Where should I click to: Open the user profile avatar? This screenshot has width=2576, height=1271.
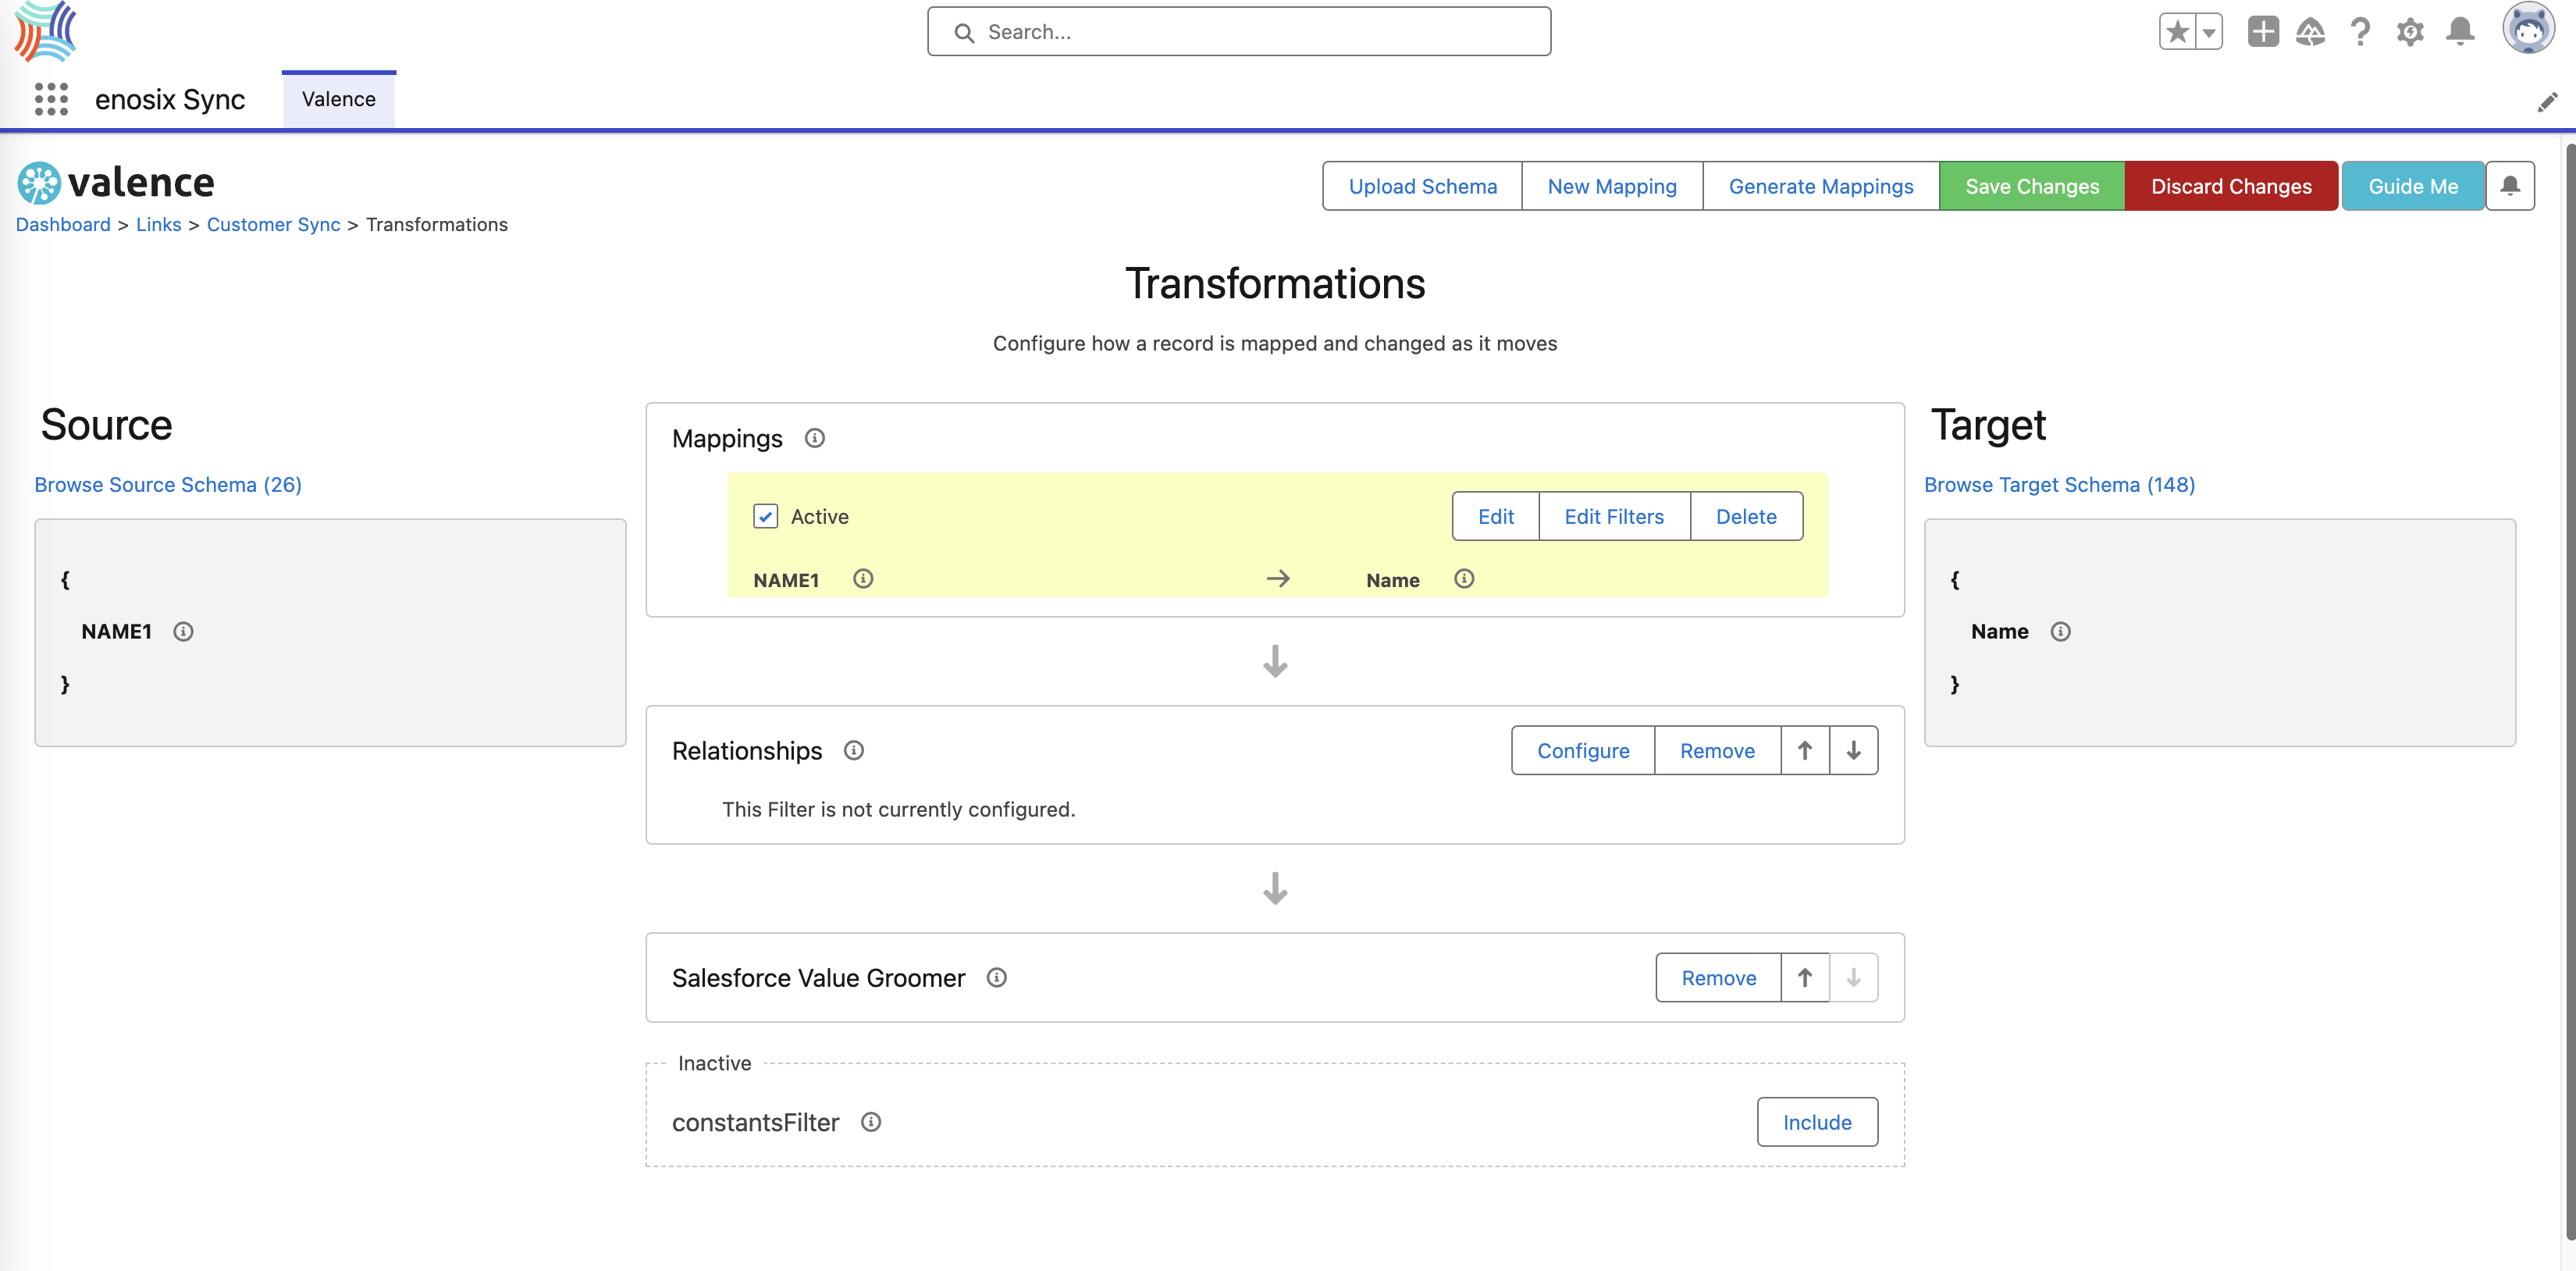(x=2528, y=28)
